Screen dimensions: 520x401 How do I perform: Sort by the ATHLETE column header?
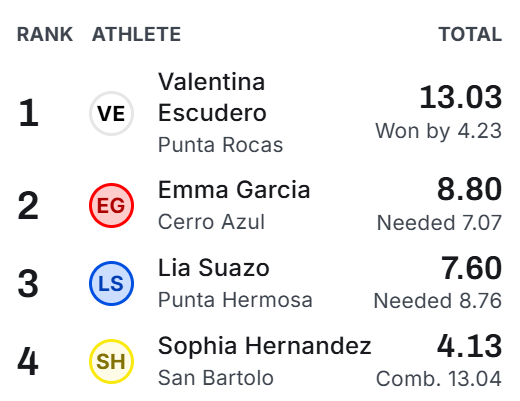pyautogui.click(x=137, y=34)
